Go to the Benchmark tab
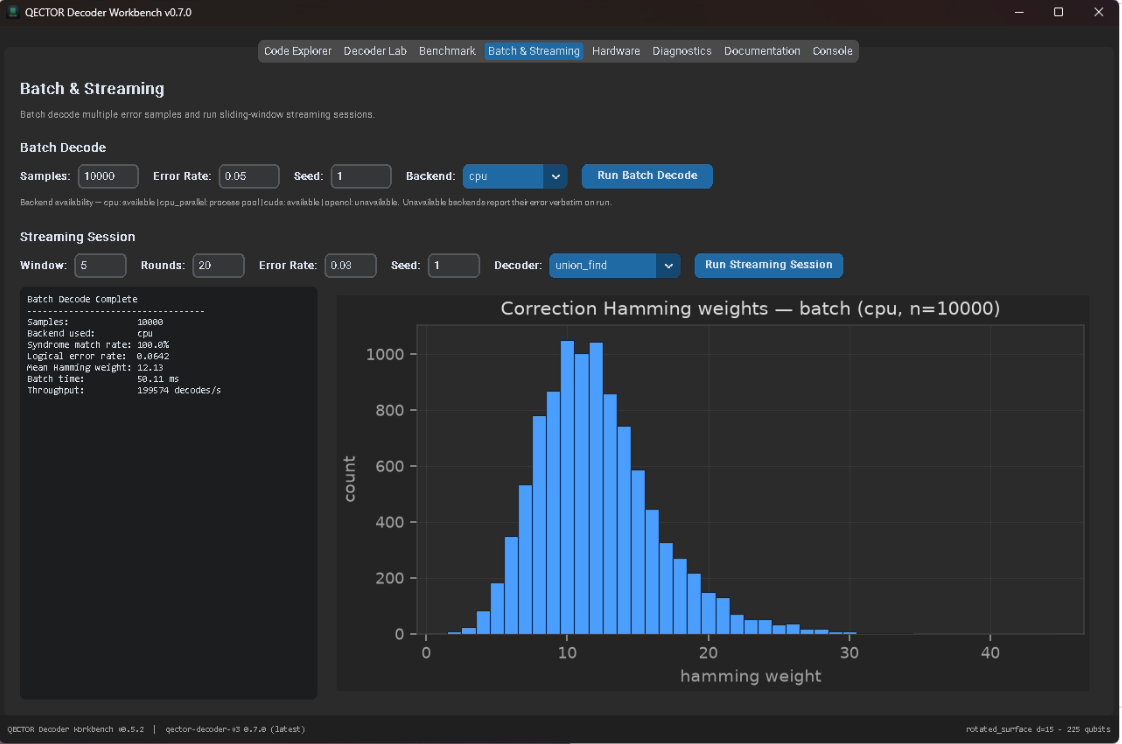 point(447,52)
